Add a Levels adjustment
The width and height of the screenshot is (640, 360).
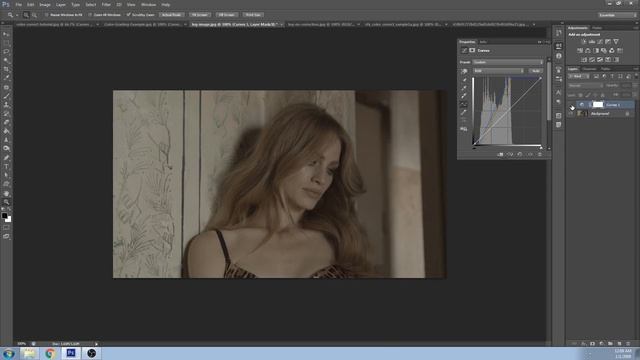(x=592, y=42)
